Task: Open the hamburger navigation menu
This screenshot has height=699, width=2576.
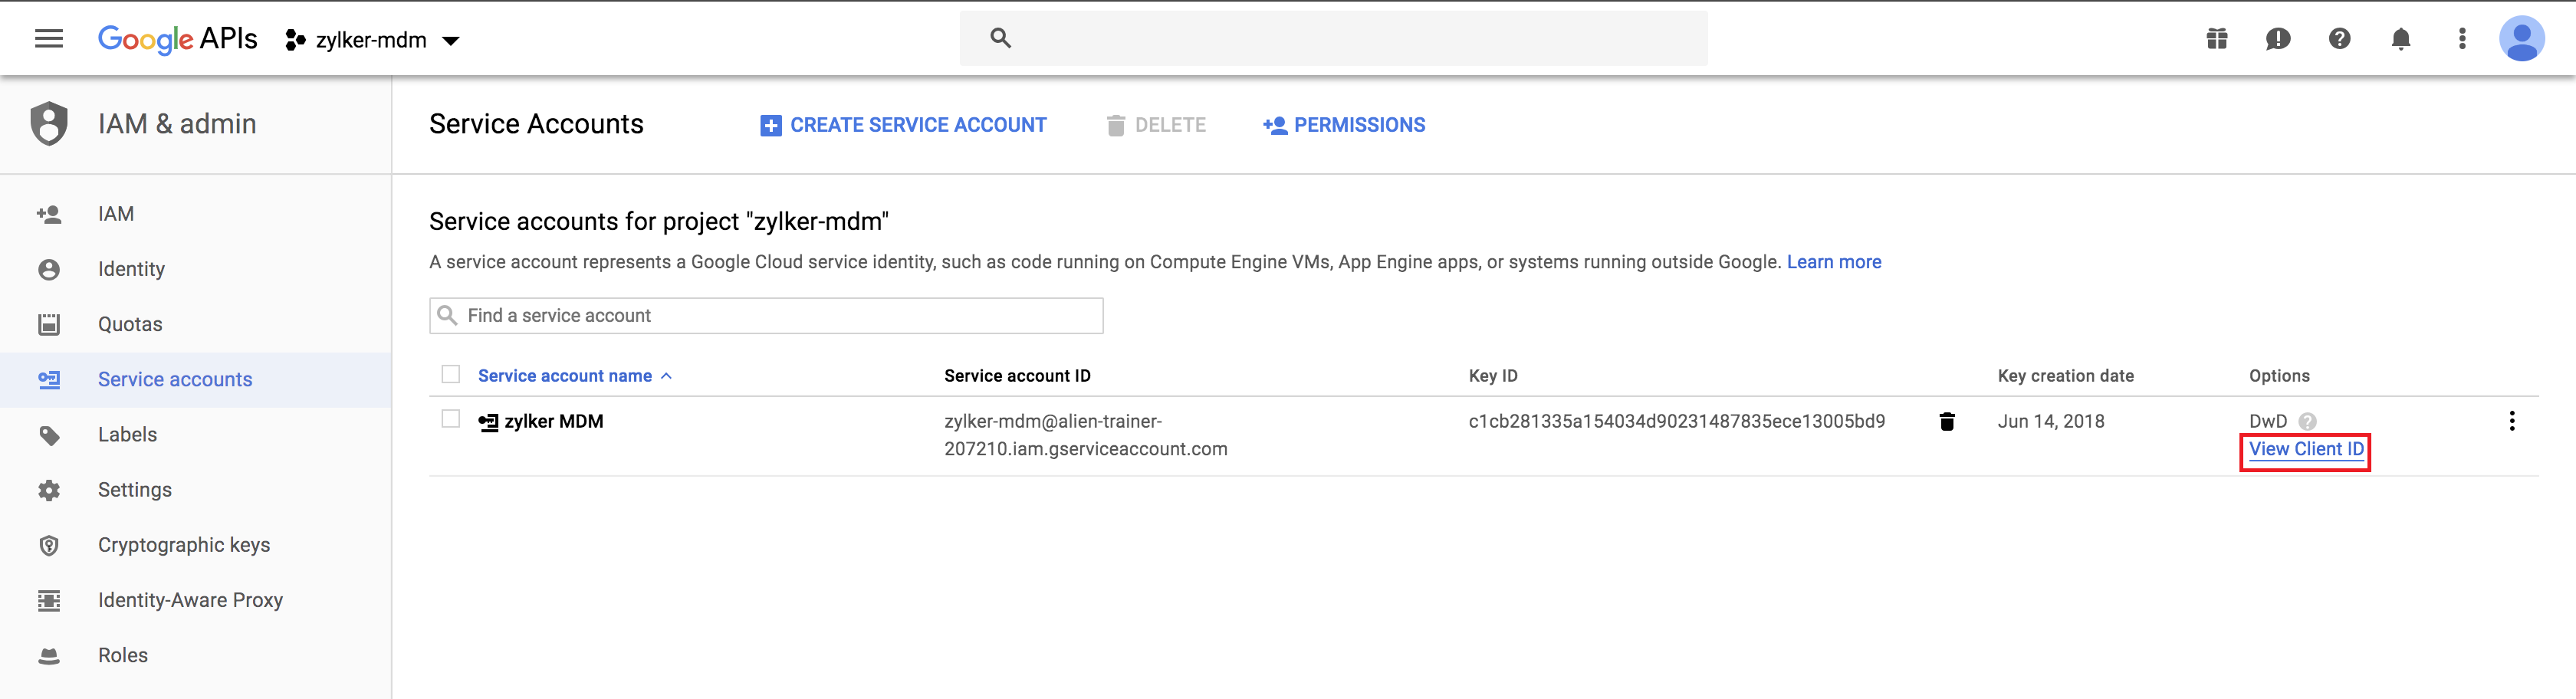Action: pyautogui.click(x=48, y=39)
